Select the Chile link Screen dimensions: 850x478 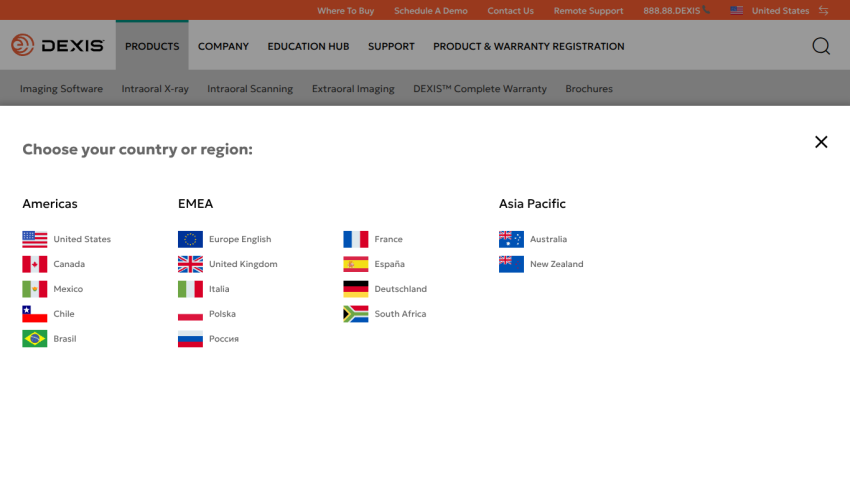click(x=63, y=314)
